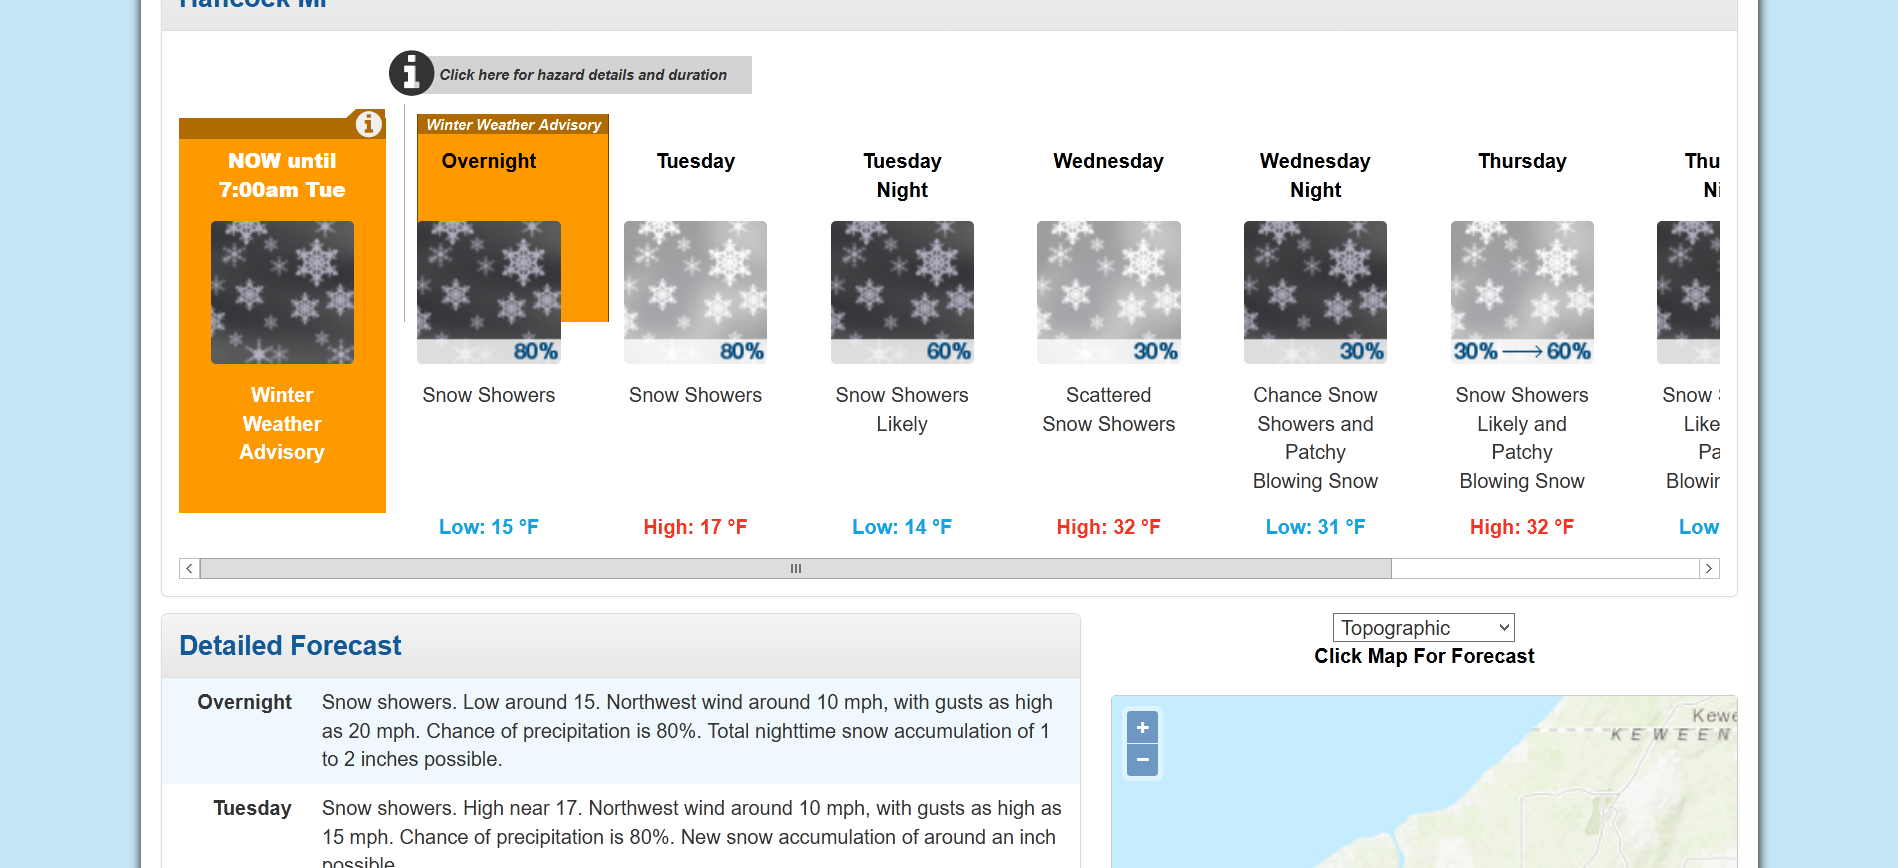Viewport: 1898px width, 868px height.
Task: Click the Tuesday Night snow icon
Action: click(x=901, y=291)
